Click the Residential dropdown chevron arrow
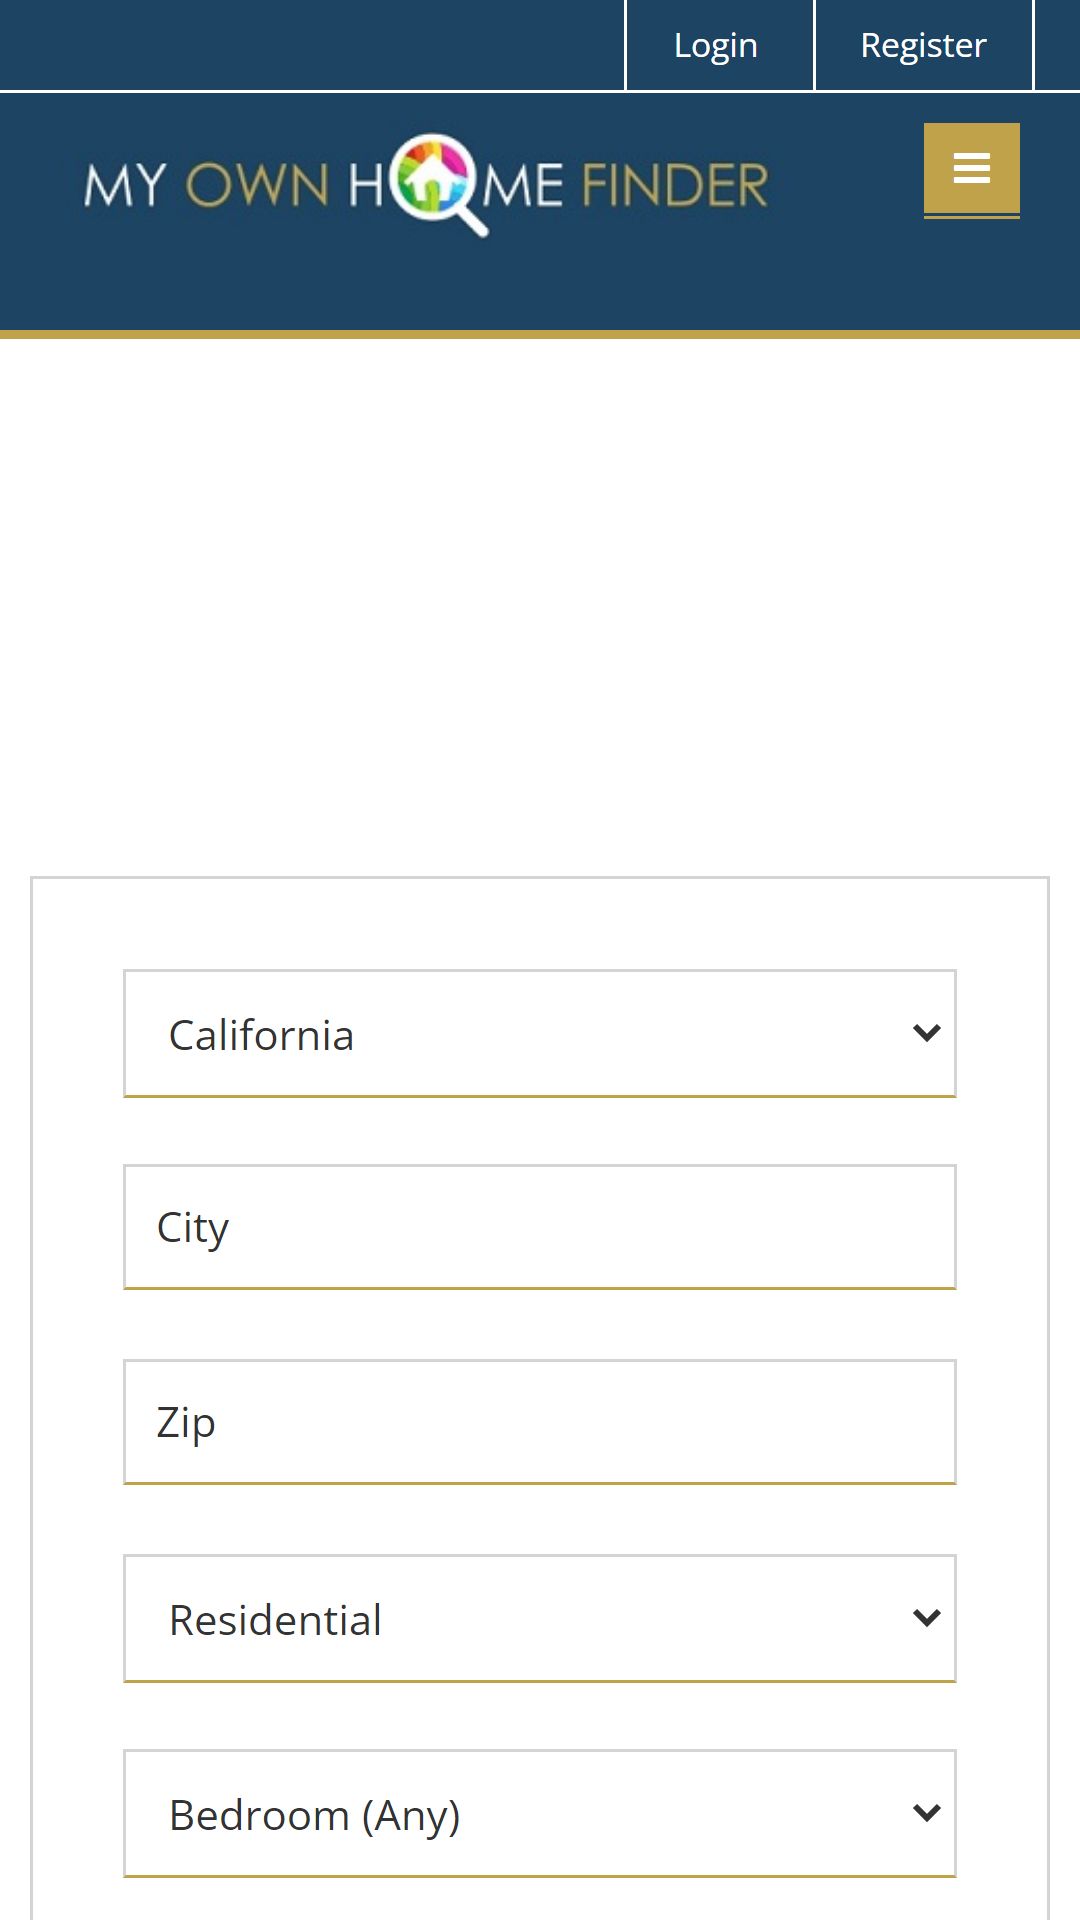Viewport: 1080px width, 1920px height. pyautogui.click(x=927, y=1618)
